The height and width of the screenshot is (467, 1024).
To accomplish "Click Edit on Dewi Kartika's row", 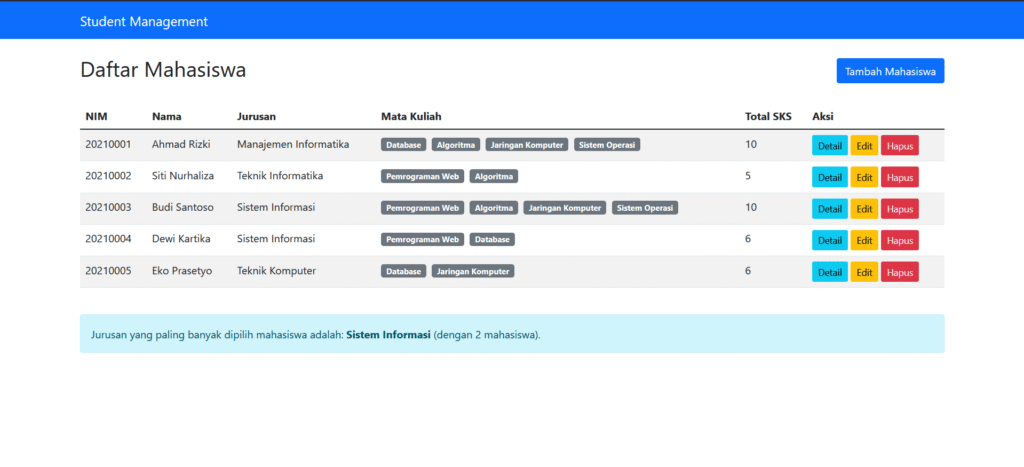I will tap(864, 241).
